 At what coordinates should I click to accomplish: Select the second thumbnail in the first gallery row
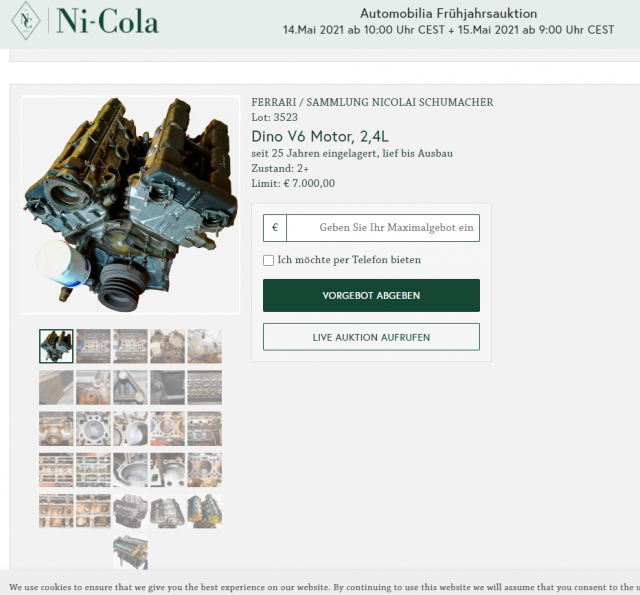click(x=93, y=346)
